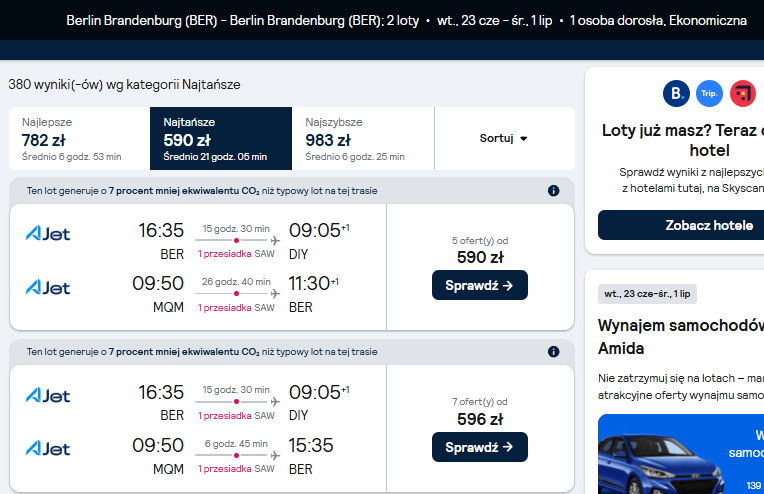The image size is (764, 494).
Task: Open the Booking.com logo icon
Action: click(676, 93)
